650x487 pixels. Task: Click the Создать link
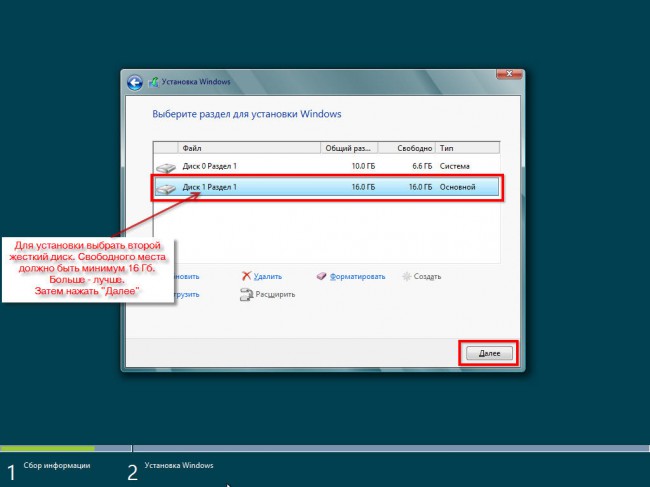coord(427,276)
